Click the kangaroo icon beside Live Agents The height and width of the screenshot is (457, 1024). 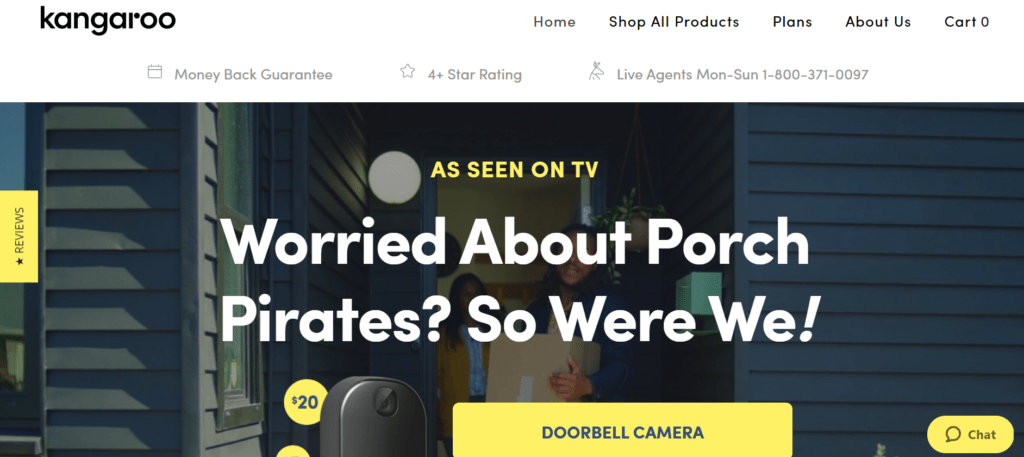coord(596,71)
